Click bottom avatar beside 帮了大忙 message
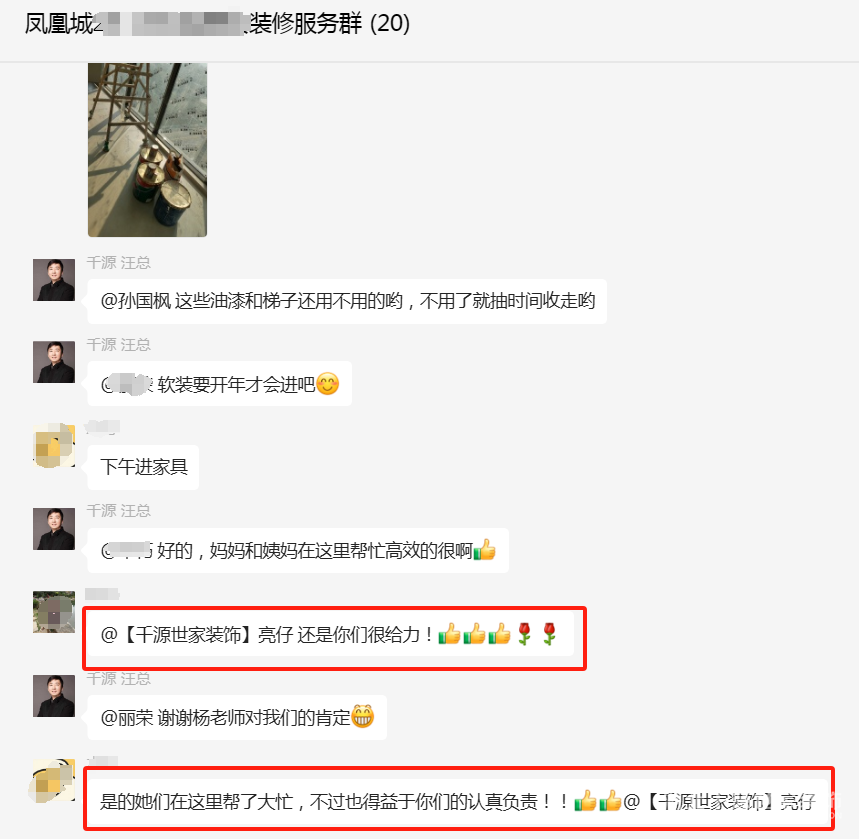Image resolution: width=859 pixels, height=839 pixels. coord(54,780)
